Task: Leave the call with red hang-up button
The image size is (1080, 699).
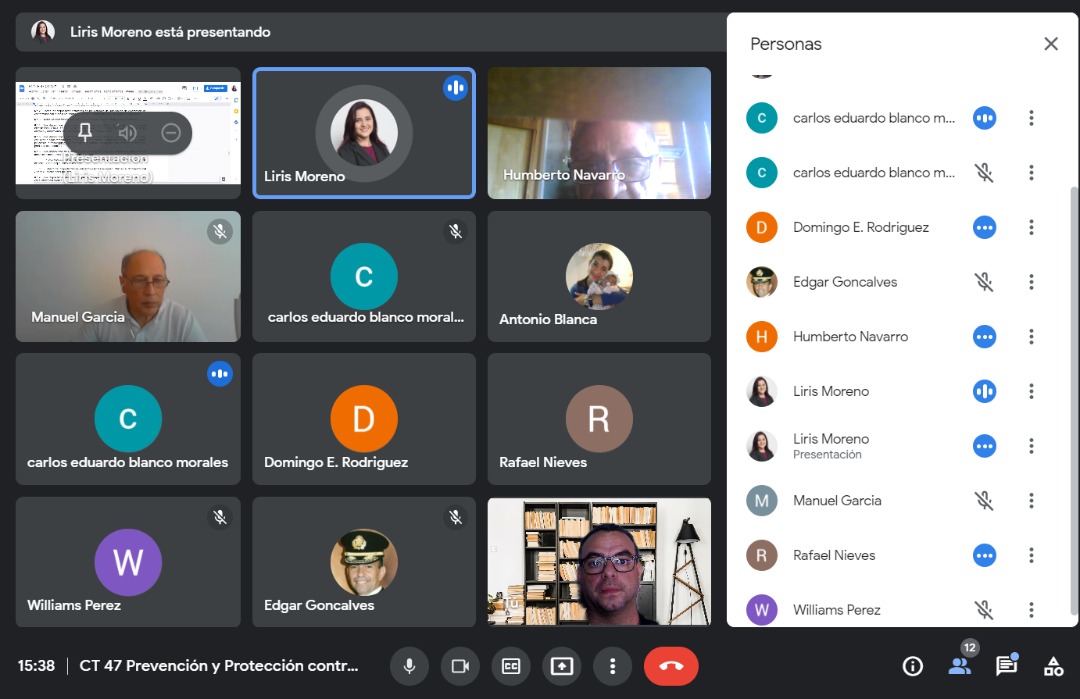Action: (671, 666)
